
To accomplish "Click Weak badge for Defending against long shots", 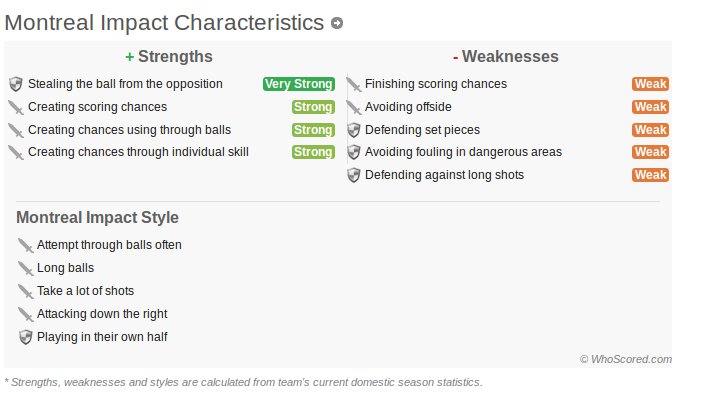I will 650,175.
